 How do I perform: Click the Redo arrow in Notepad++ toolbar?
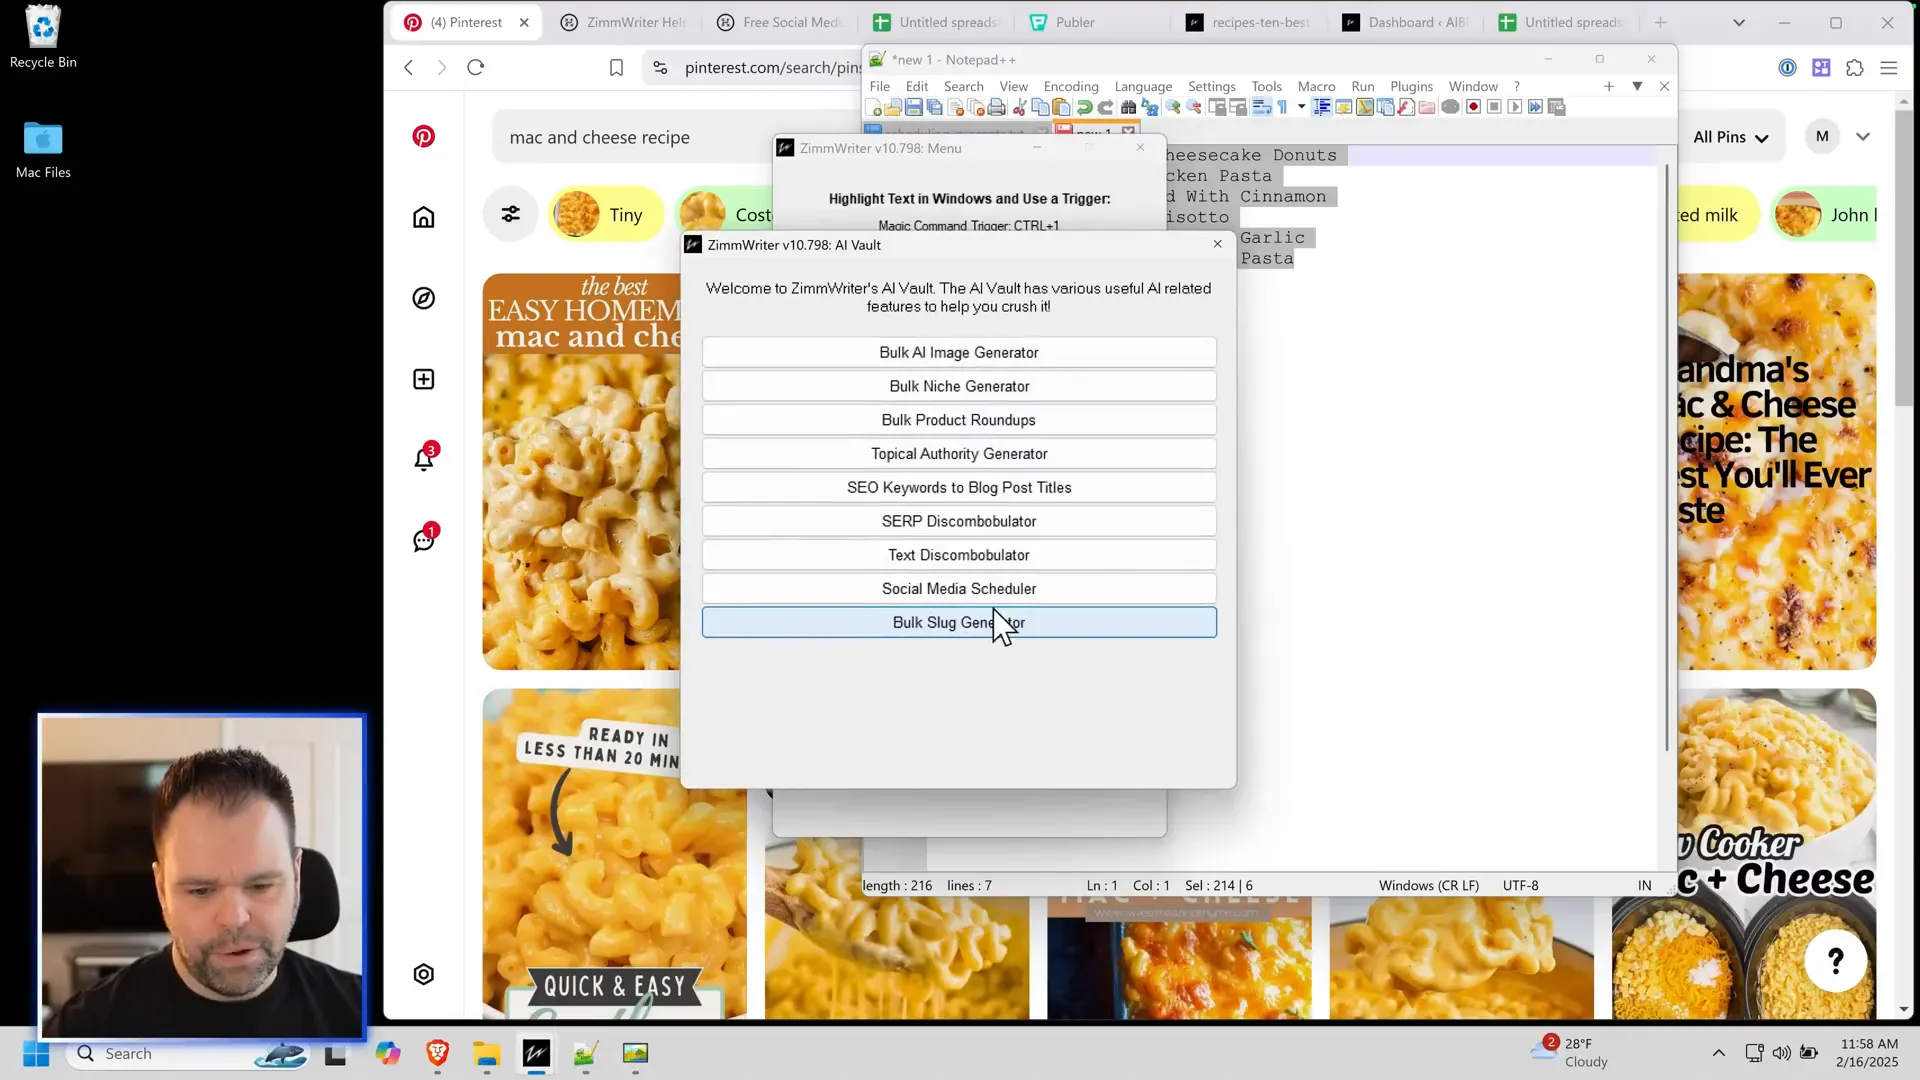[1105, 107]
